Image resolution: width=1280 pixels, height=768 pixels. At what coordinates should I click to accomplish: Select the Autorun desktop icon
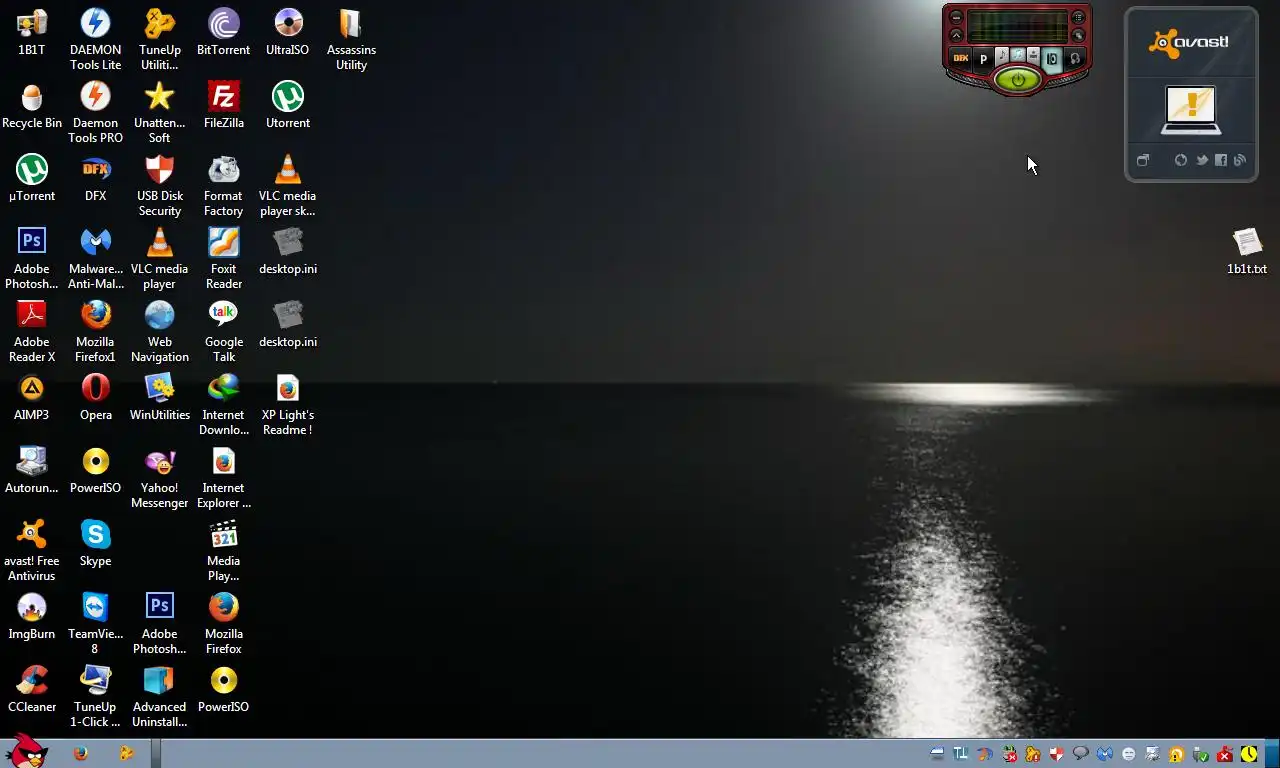(x=32, y=469)
